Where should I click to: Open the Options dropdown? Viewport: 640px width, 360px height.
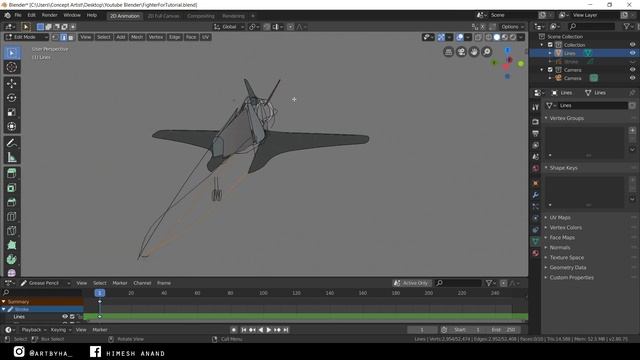(x=512, y=27)
